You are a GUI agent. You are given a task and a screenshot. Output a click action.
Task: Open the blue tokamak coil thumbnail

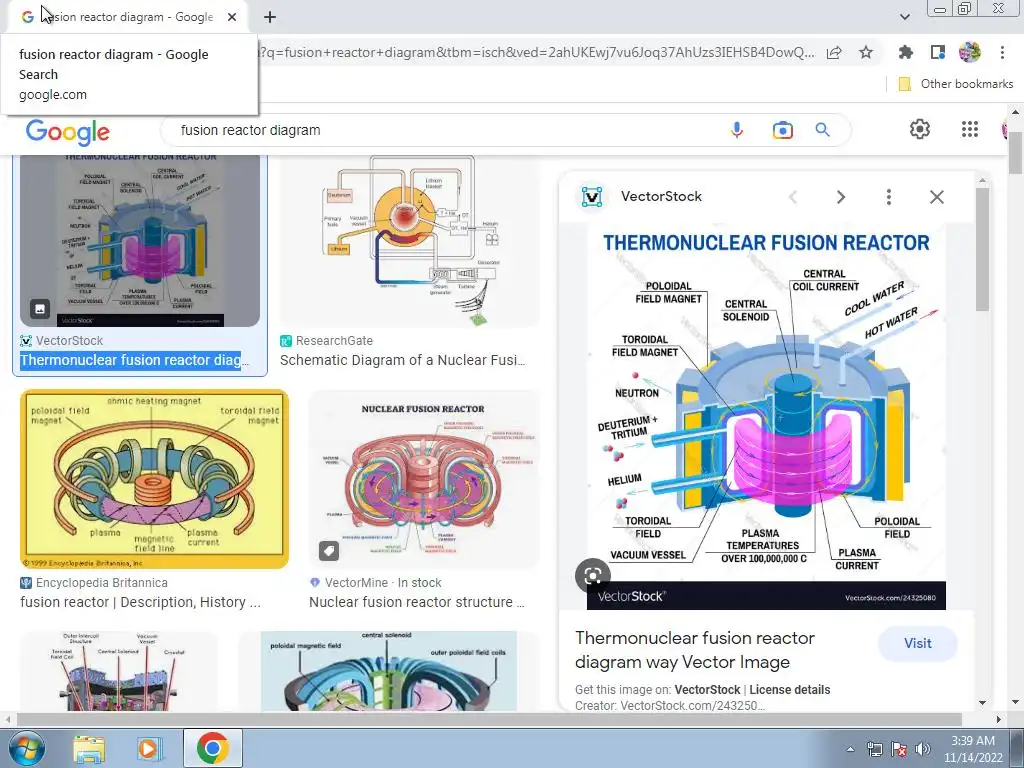click(x=389, y=671)
